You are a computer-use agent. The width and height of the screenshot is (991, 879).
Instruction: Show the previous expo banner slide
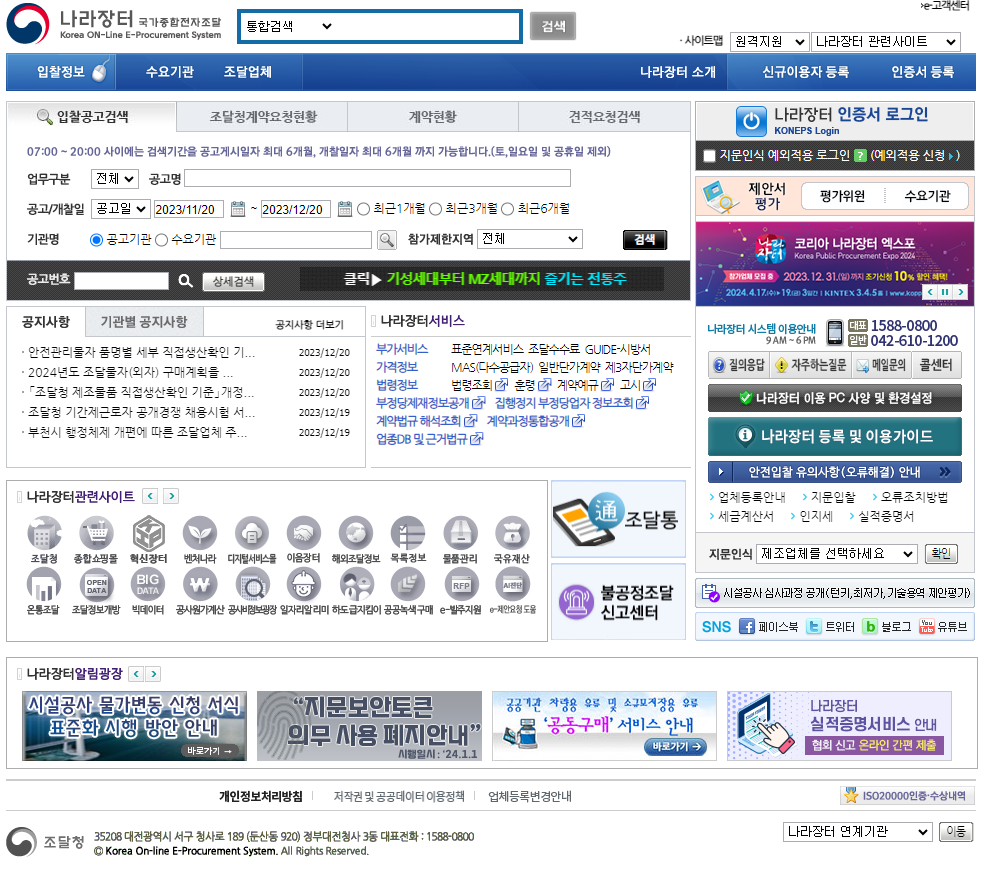[930, 292]
